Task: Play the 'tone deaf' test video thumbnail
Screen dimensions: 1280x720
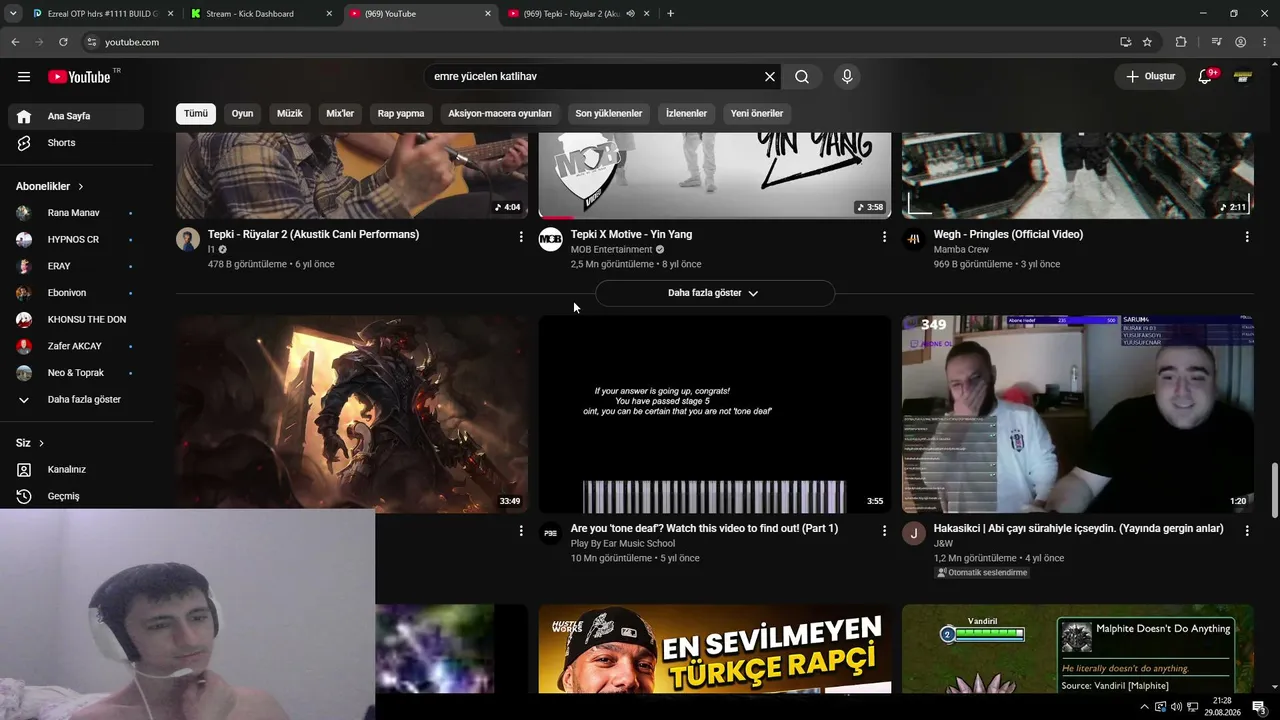Action: 715,414
